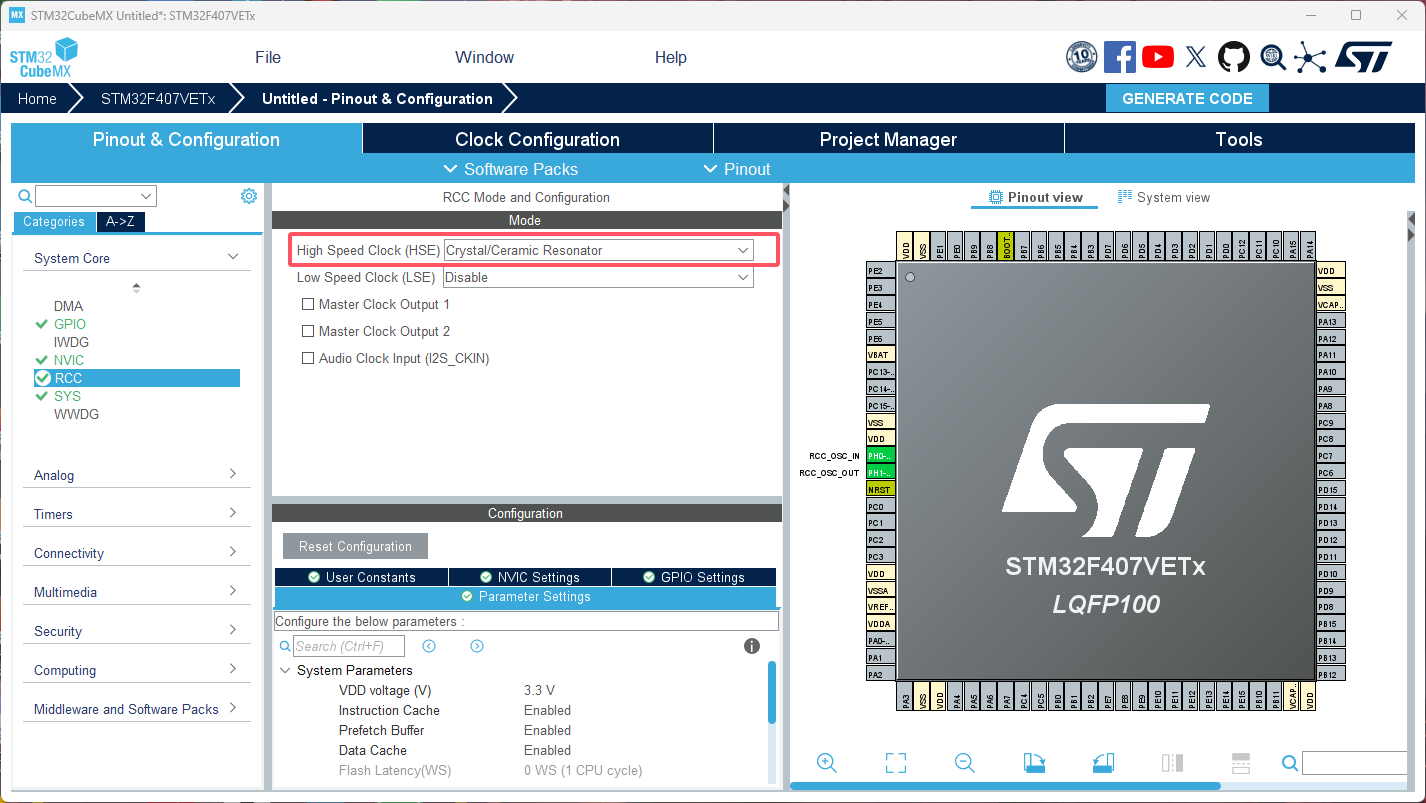
Task: Enable Master Clock Output 2
Action: pyautogui.click(x=308, y=331)
